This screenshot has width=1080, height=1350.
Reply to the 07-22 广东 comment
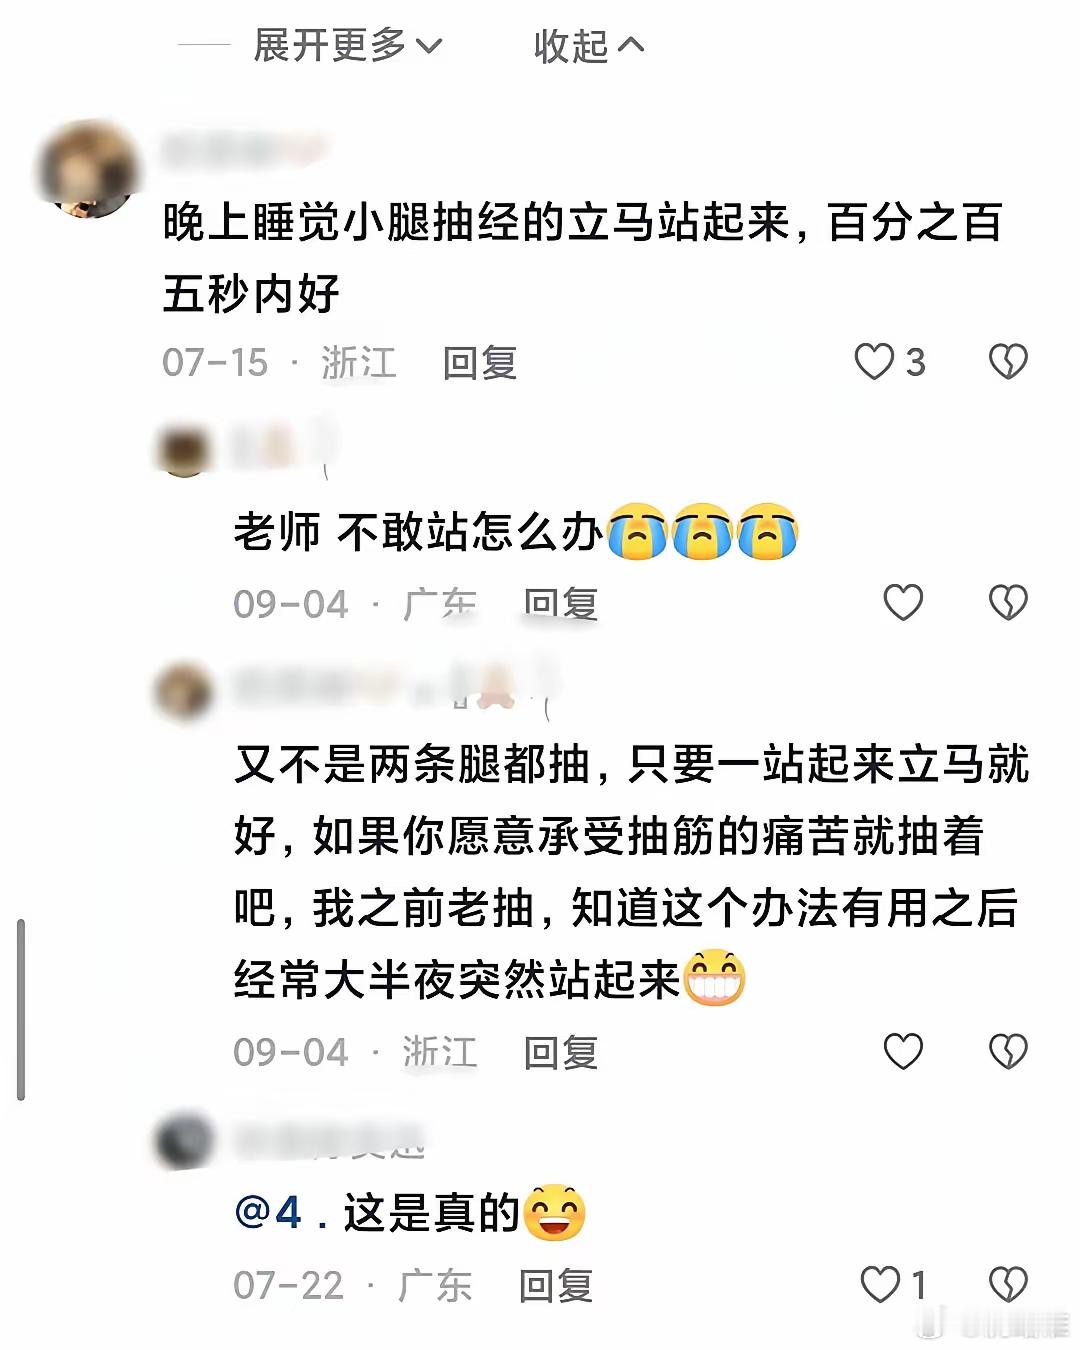[x=556, y=1285]
